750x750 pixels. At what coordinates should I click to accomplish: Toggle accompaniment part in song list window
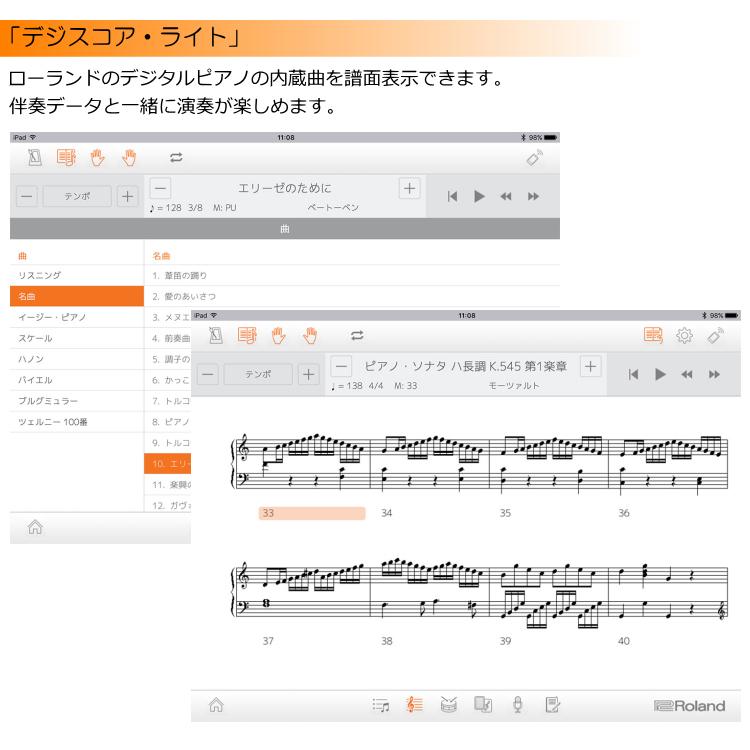coord(66,157)
